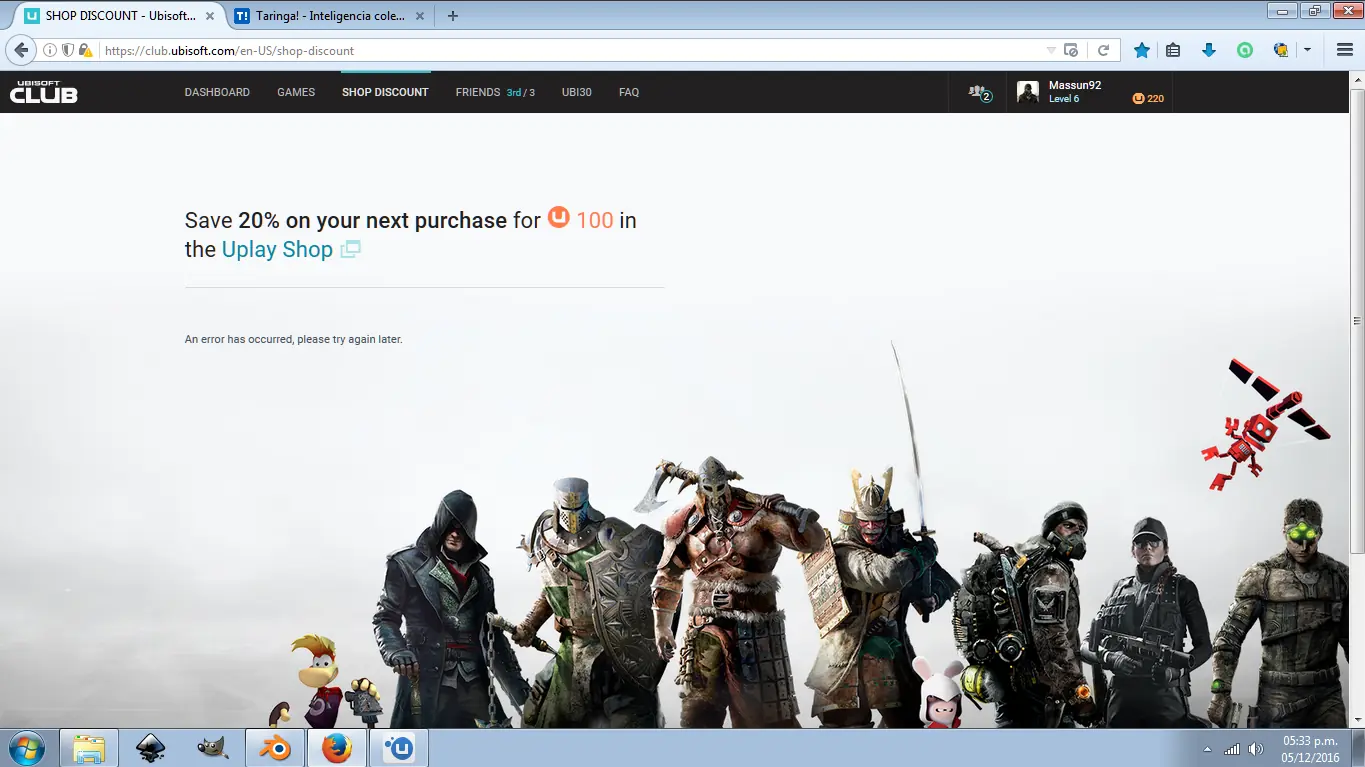Click the Level 6 label
1365x767 pixels.
click(1064, 99)
